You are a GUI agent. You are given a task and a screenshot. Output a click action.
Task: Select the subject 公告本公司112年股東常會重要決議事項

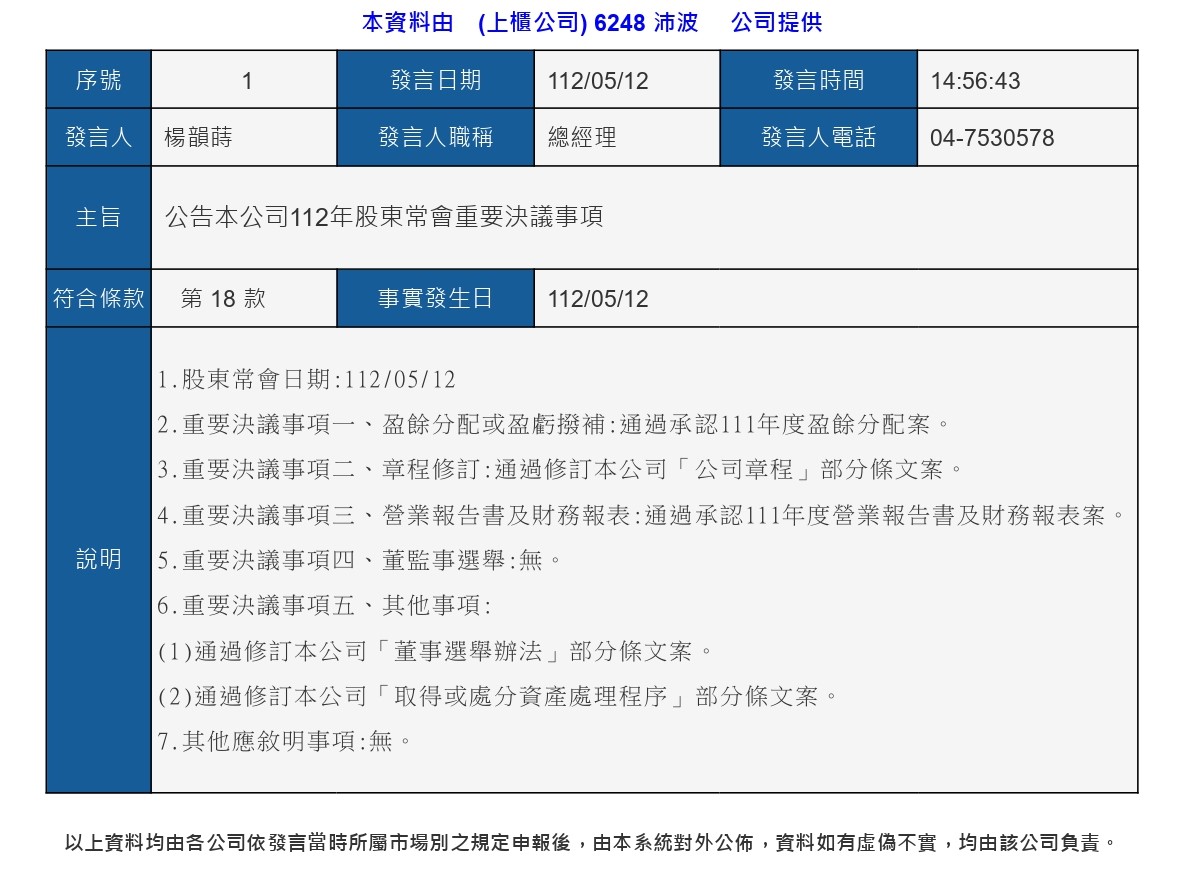pyautogui.click(x=384, y=217)
